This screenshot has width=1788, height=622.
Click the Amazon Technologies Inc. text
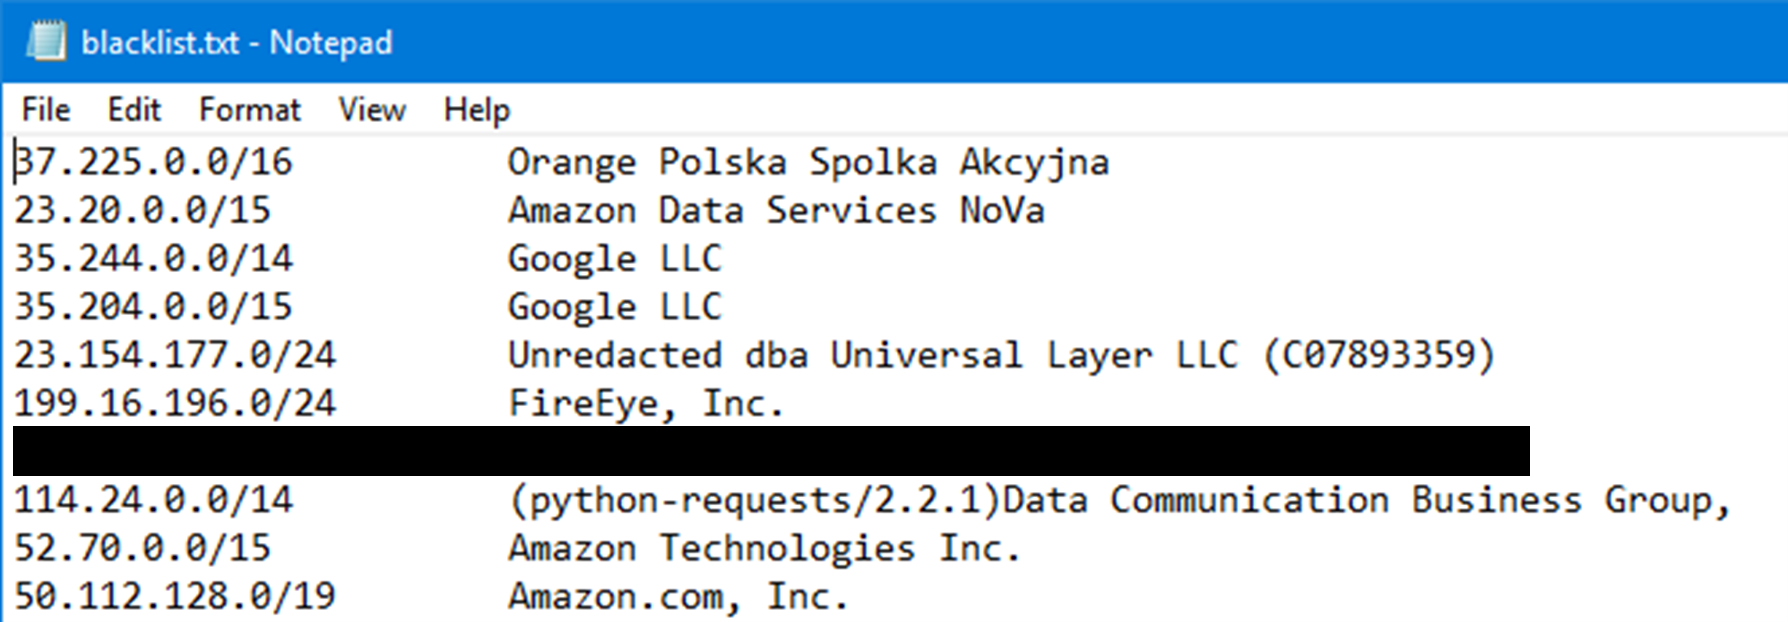coord(764,548)
